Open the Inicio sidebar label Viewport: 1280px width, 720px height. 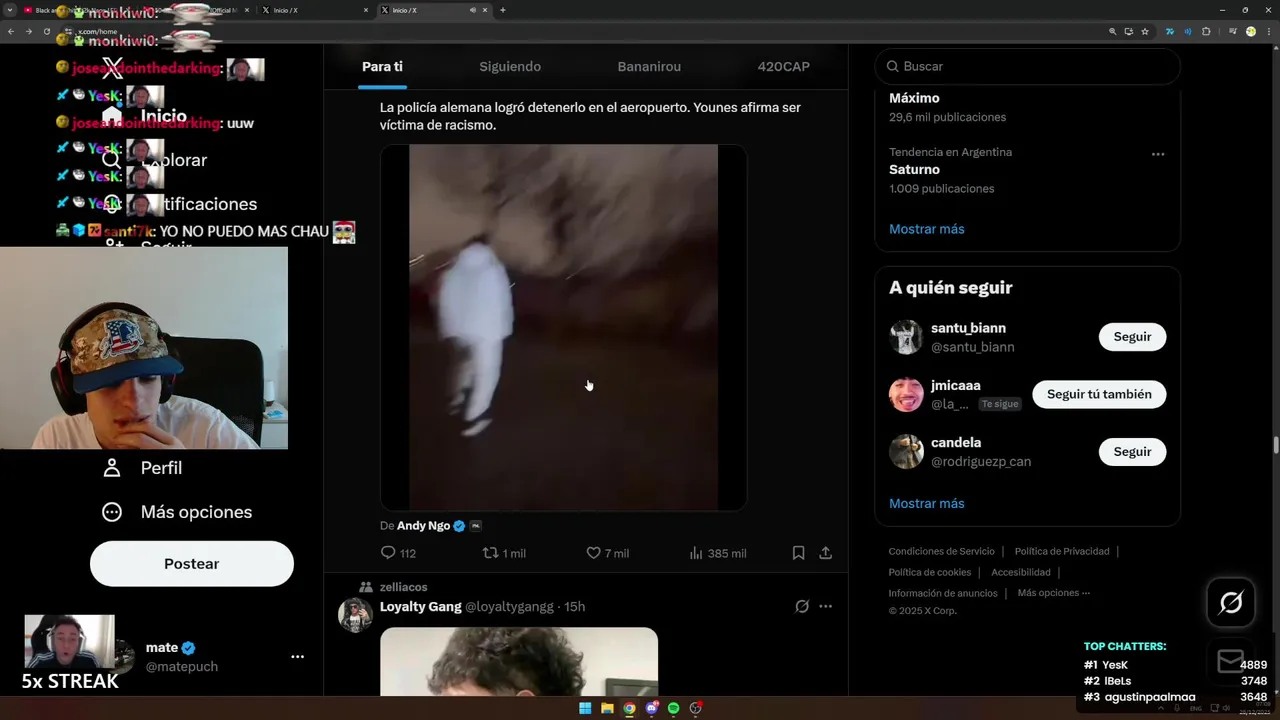[164, 116]
